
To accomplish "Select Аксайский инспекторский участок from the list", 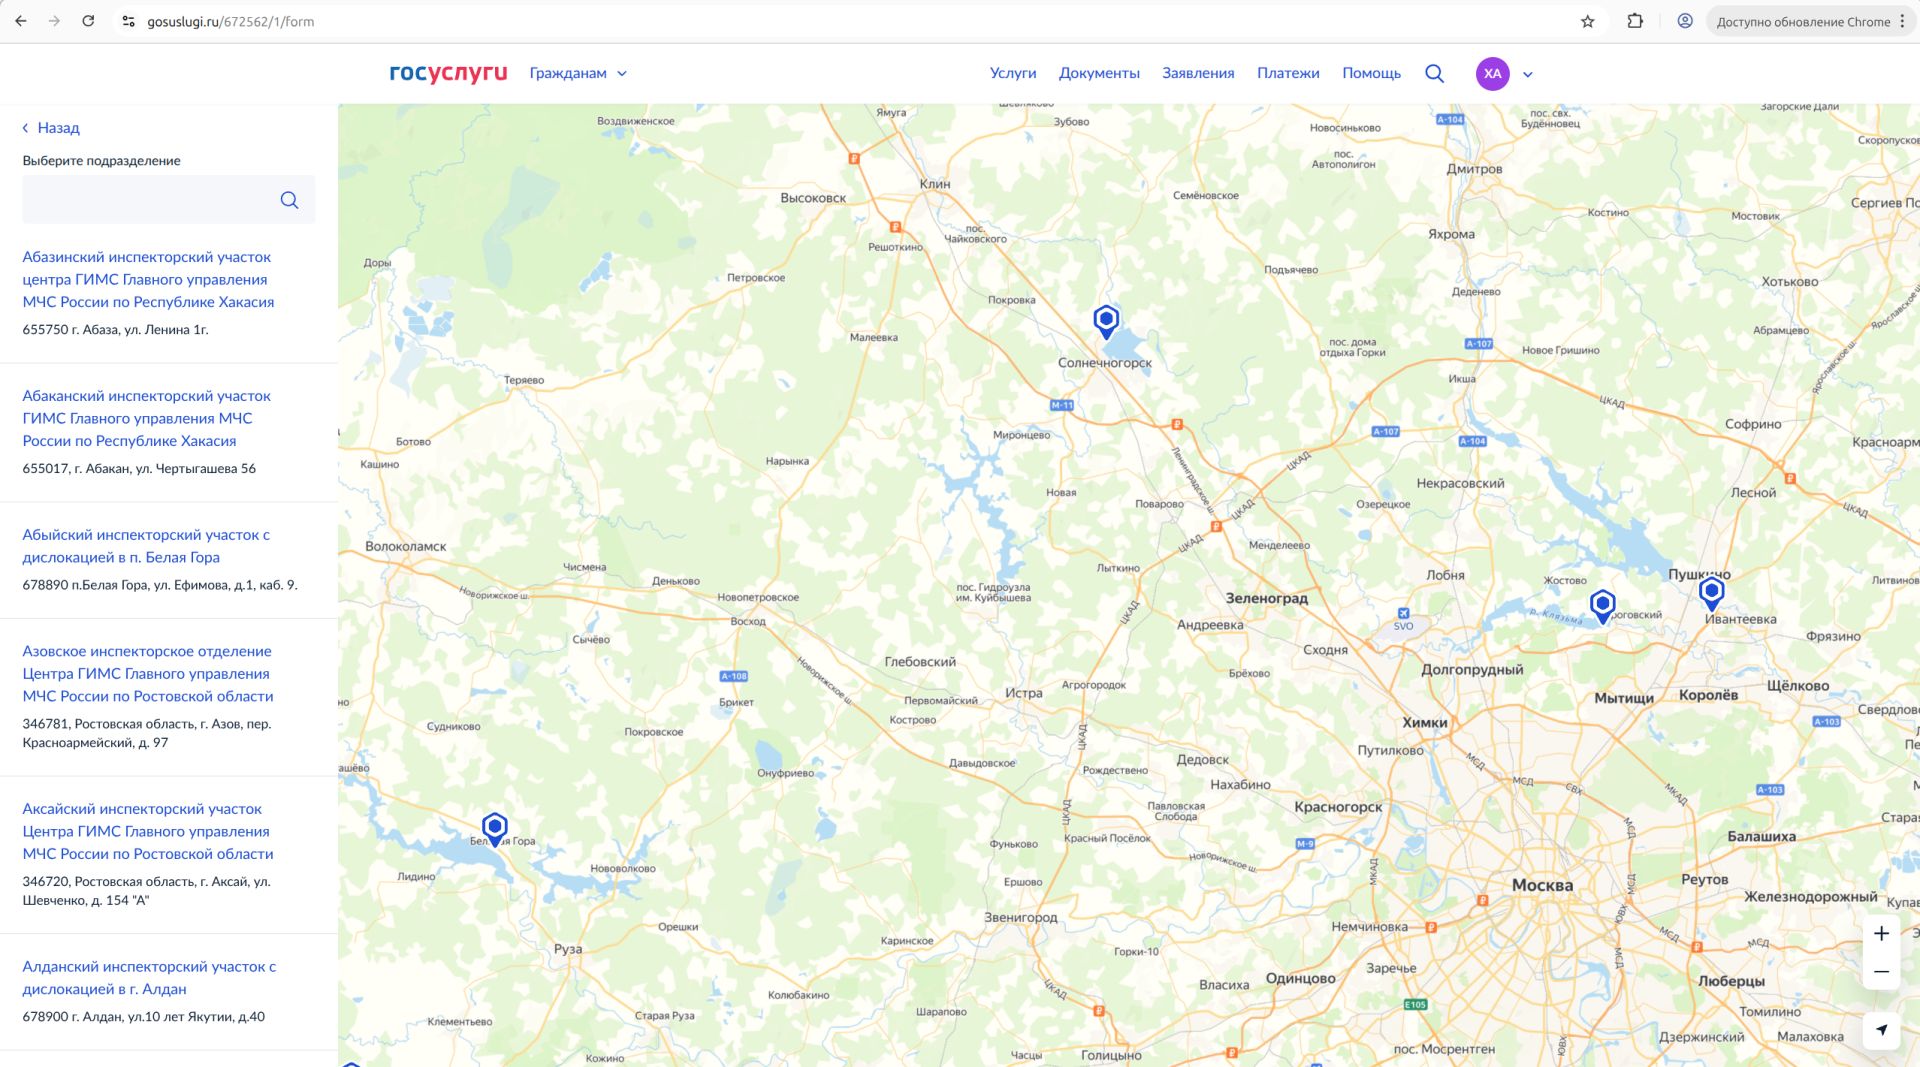I will [148, 831].
